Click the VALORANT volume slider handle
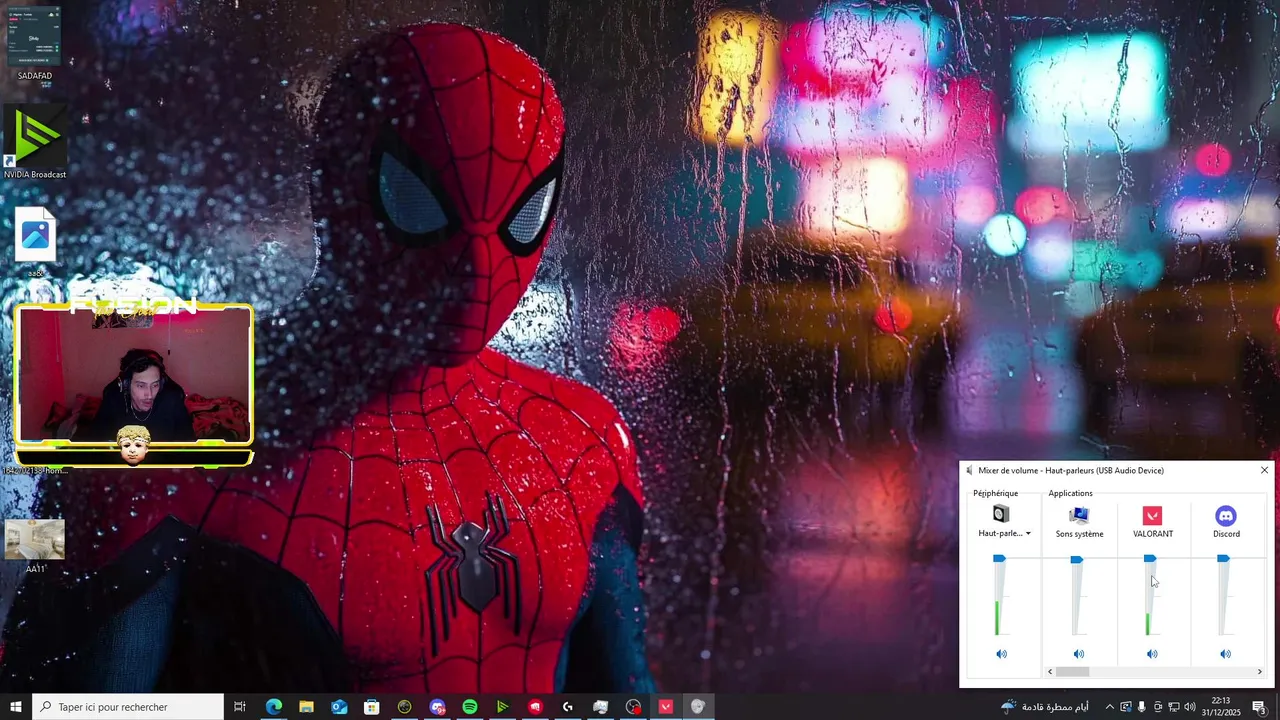Image resolution: width=1280 pixels, height=720 pixels. pos(1150,559)
